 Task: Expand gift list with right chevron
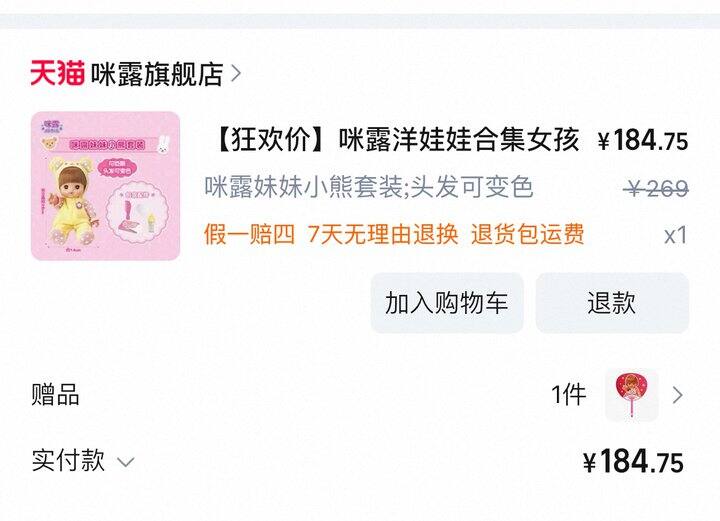tap(678, 395)
